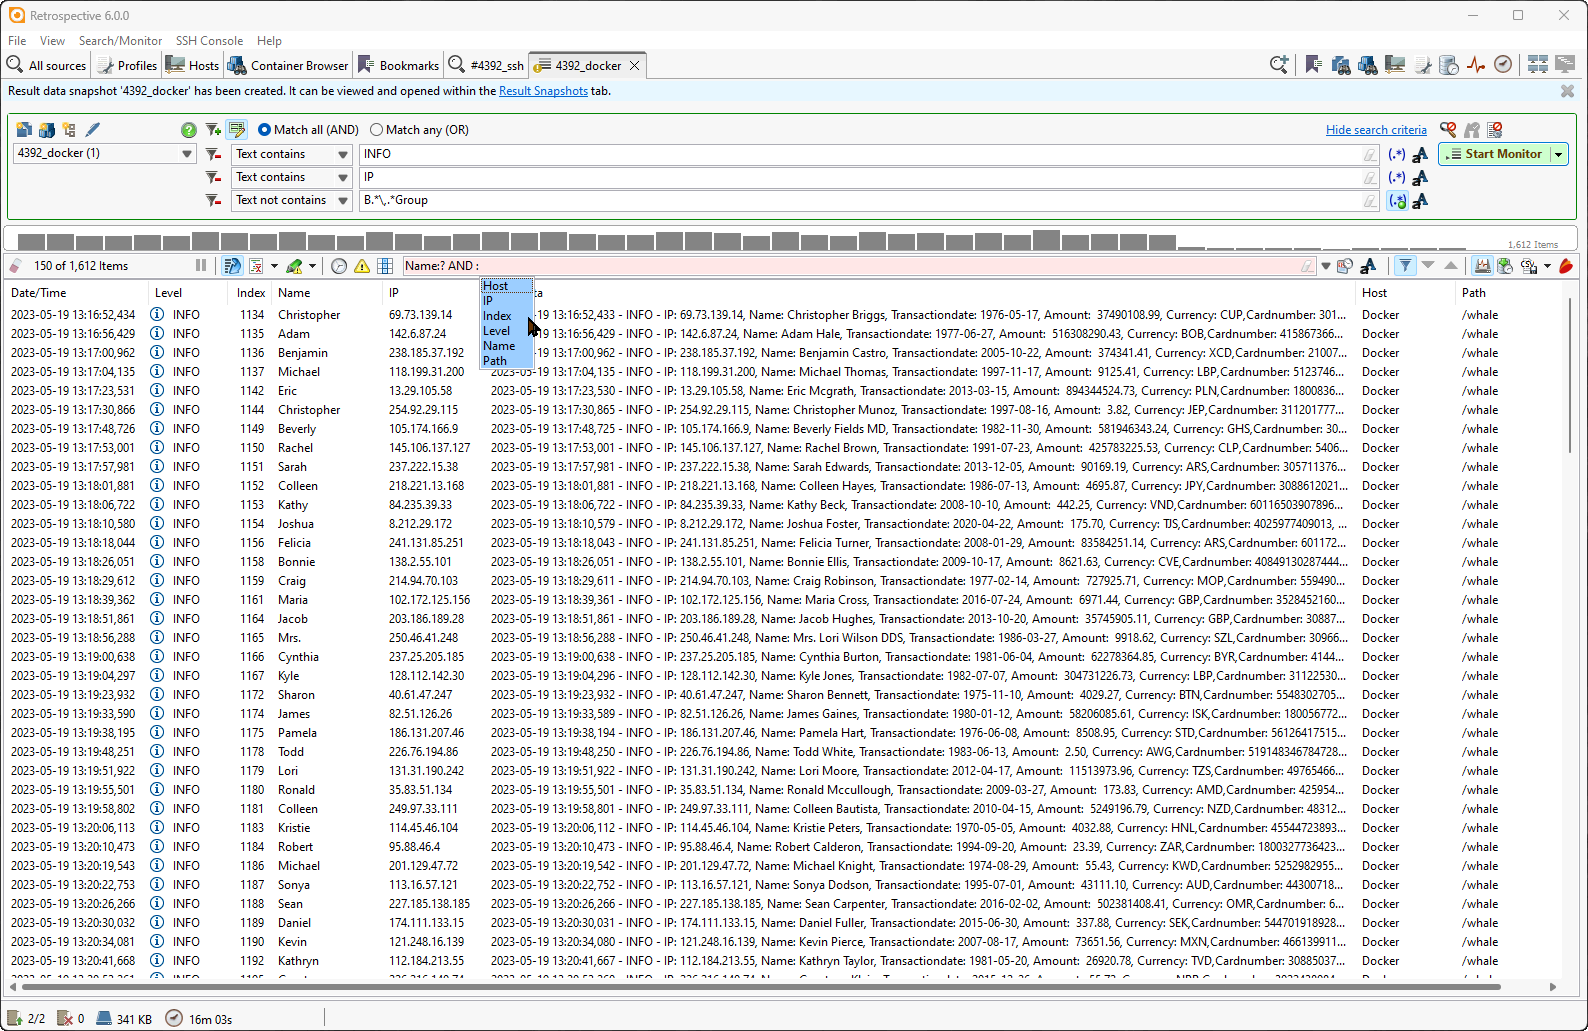Toggle the active funnel filter in results toolbar
The height and width of the screenshot is (1031, 1588).
1406,266
